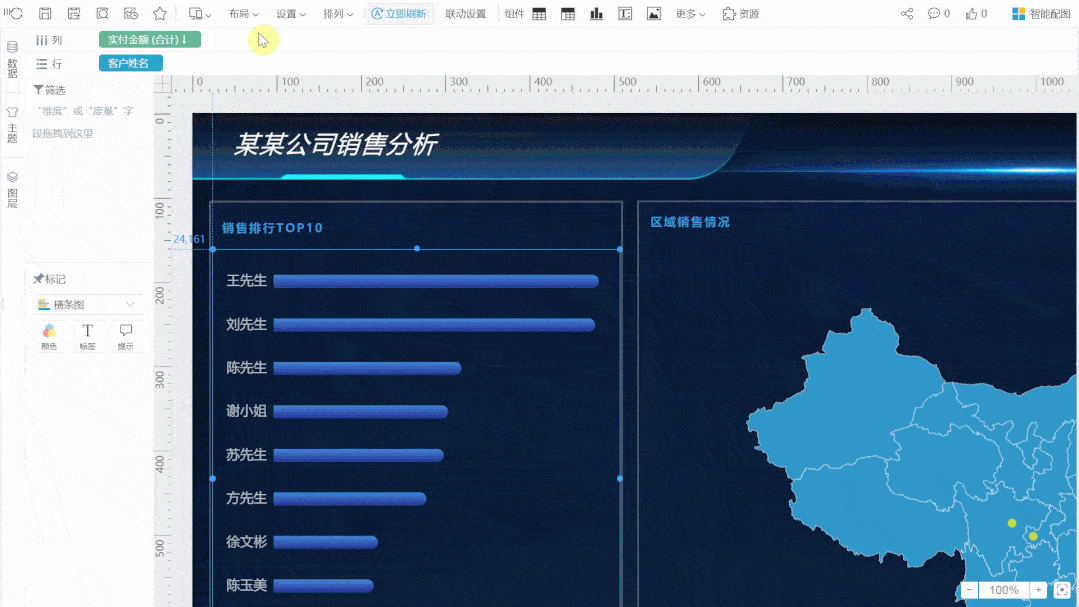
Task: Expand the 设置 settings dropdown
Action: click(x=291, y=14)
